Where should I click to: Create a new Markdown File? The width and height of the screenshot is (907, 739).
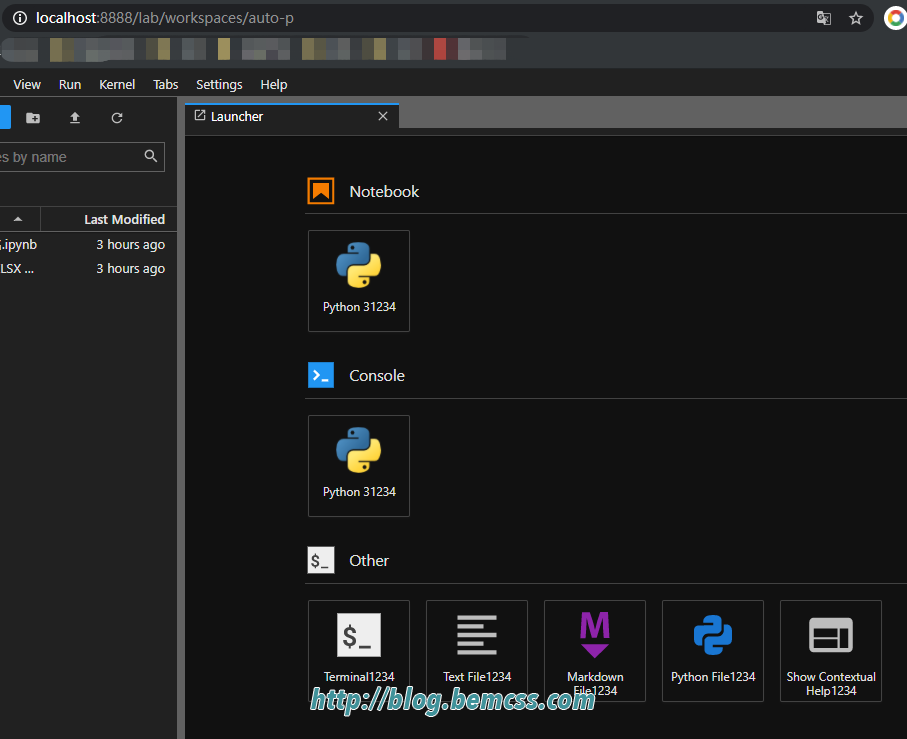[595, 651]
